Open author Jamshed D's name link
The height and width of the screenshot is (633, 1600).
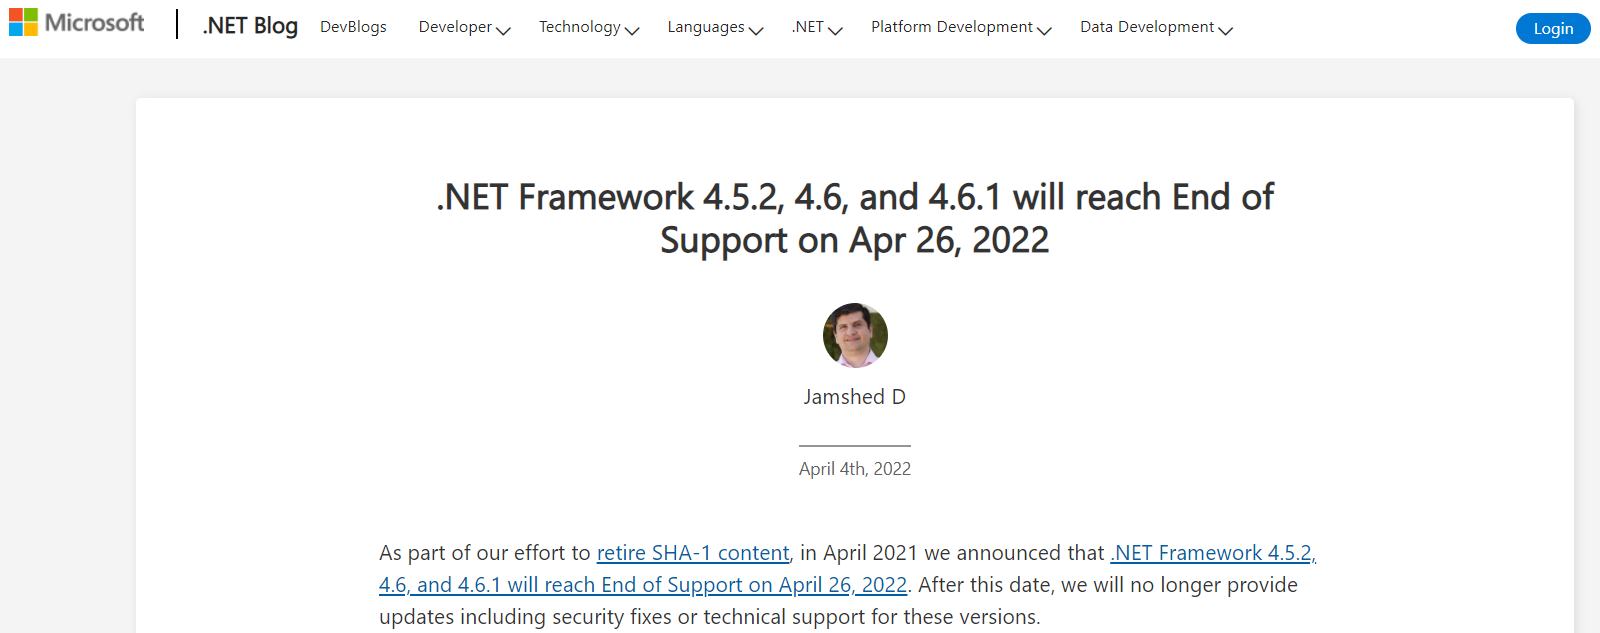tap(855, 397)
